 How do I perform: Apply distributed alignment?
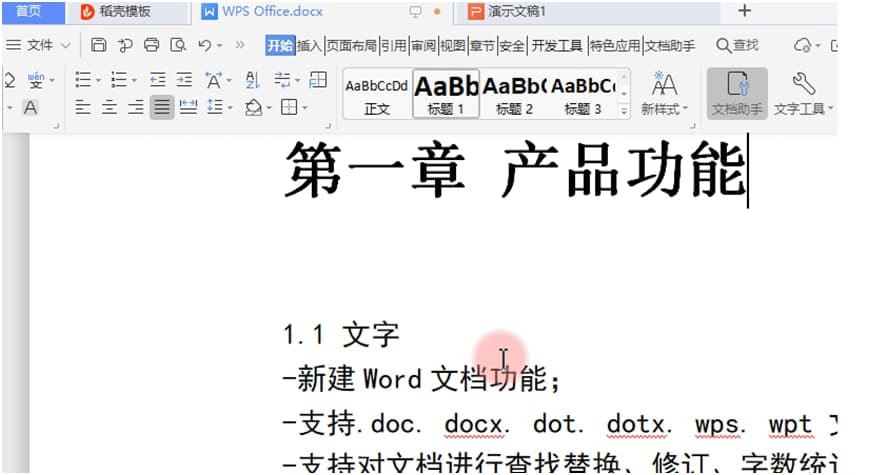point(188,106)
